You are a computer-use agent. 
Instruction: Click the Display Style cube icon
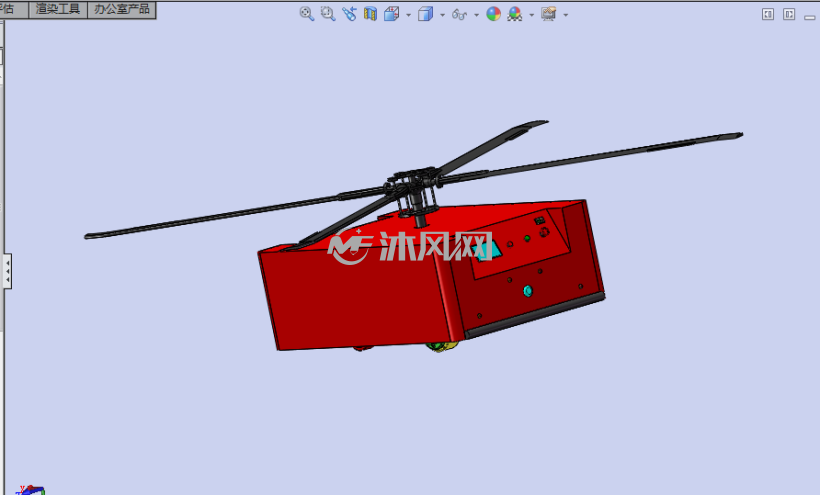(425, 14)
